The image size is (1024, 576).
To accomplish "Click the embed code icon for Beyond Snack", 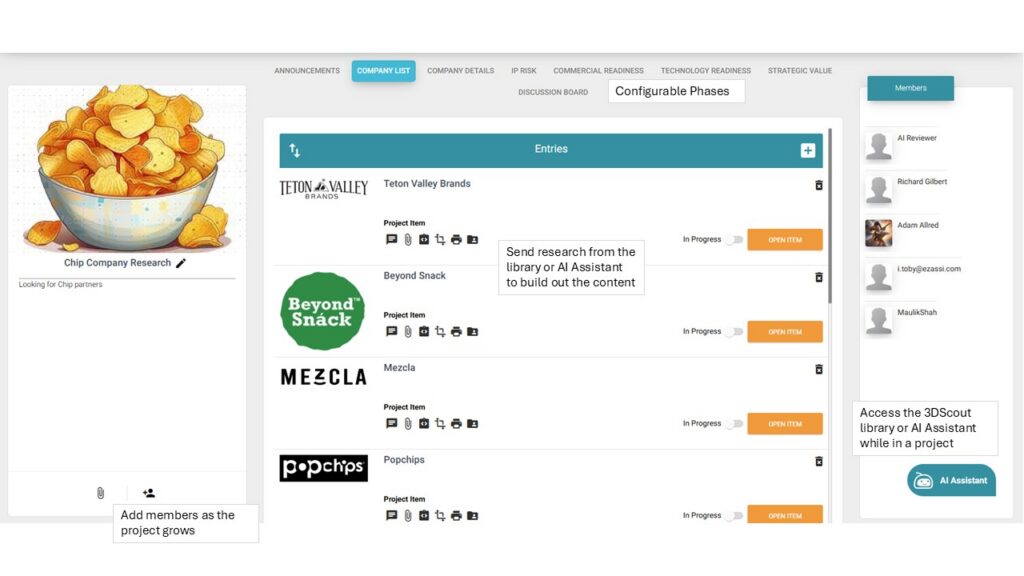I will [x=424, y=332].
